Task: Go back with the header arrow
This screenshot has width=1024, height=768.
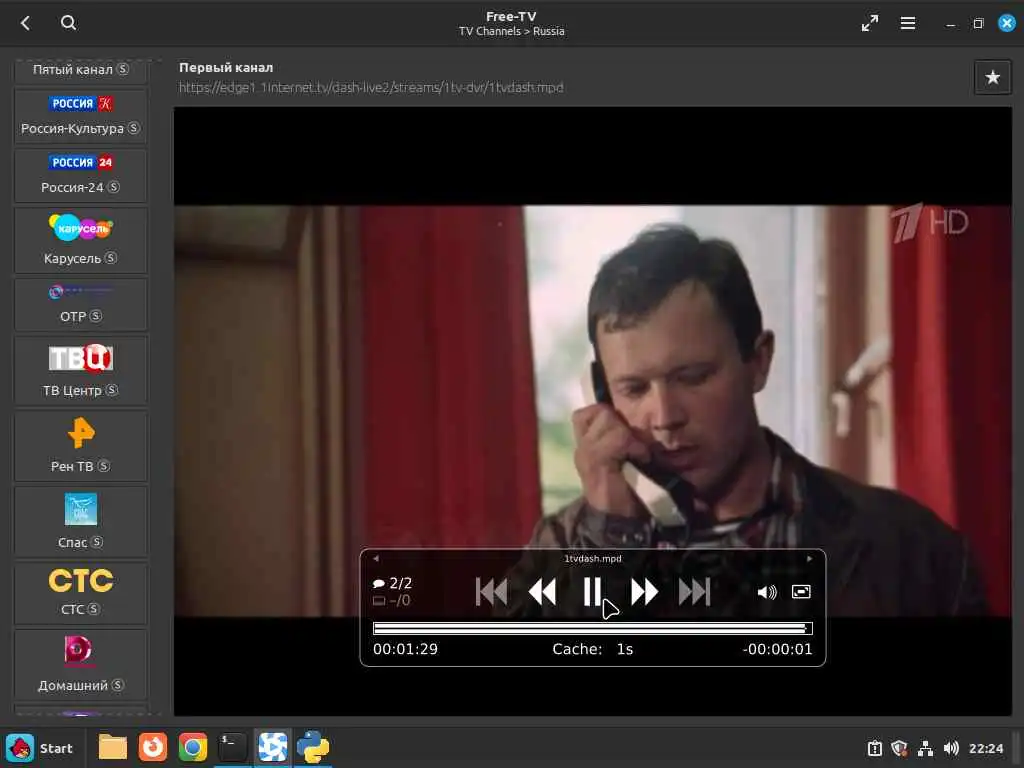Action: (25, 23)
